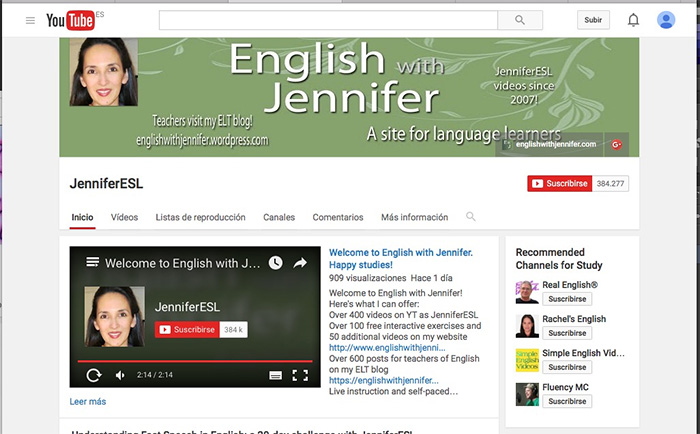Open the account avatar menu
Viewport: 700px width, 434px height.
coord(666,20)
